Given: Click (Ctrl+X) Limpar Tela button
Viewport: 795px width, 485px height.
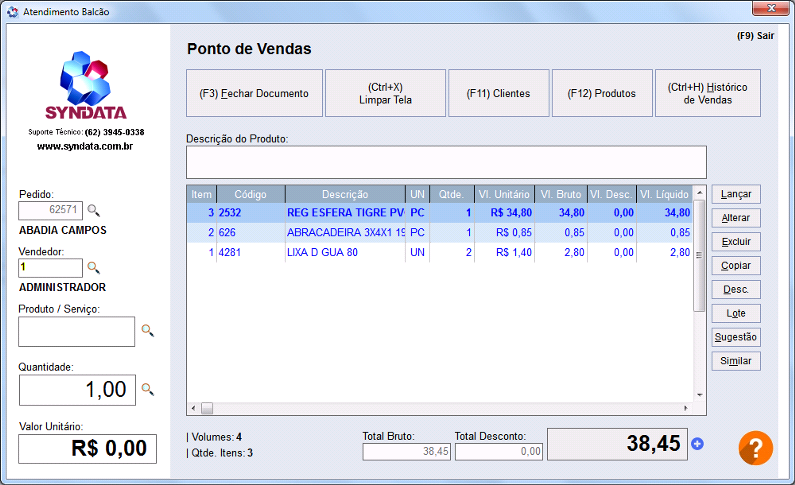Looking at the screenshot, I should 385,93.
